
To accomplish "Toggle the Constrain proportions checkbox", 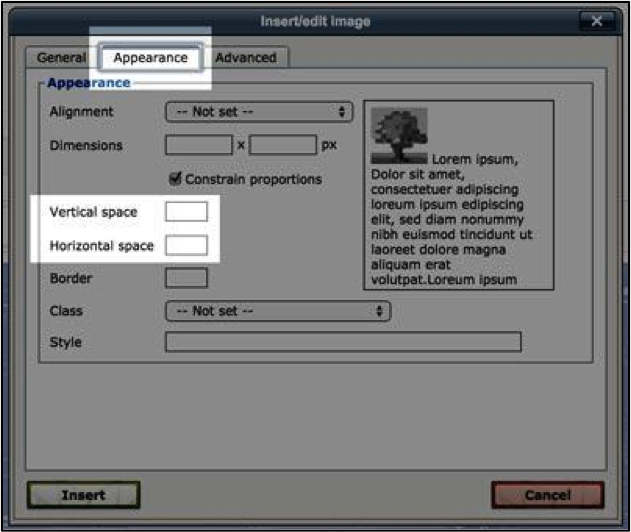I will (176, 179).
